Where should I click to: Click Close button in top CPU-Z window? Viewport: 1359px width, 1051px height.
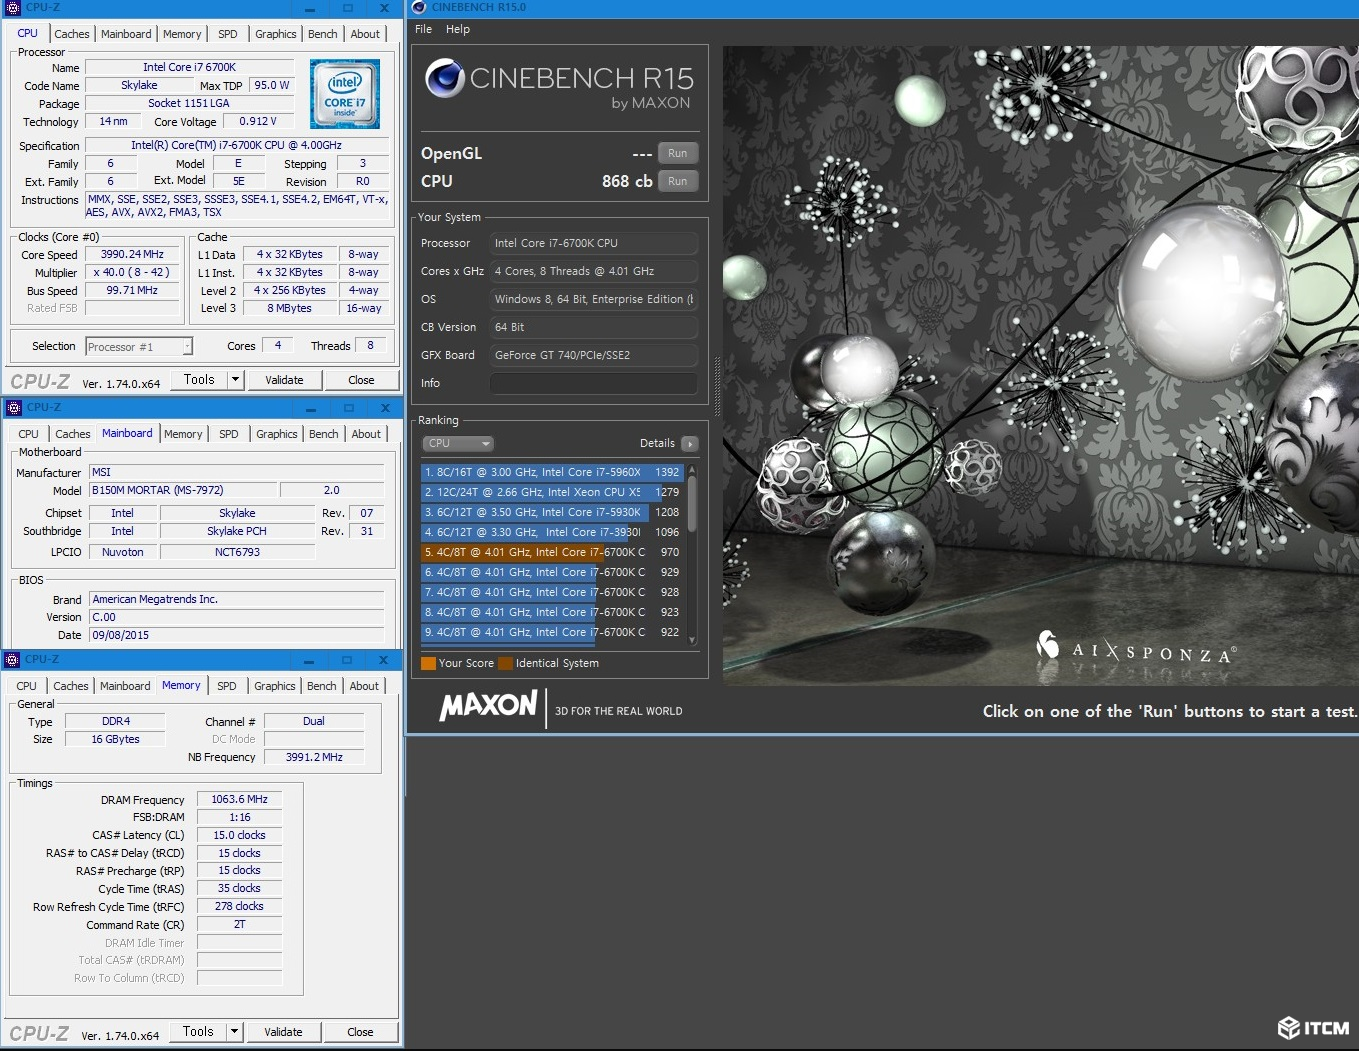(361, 380)
